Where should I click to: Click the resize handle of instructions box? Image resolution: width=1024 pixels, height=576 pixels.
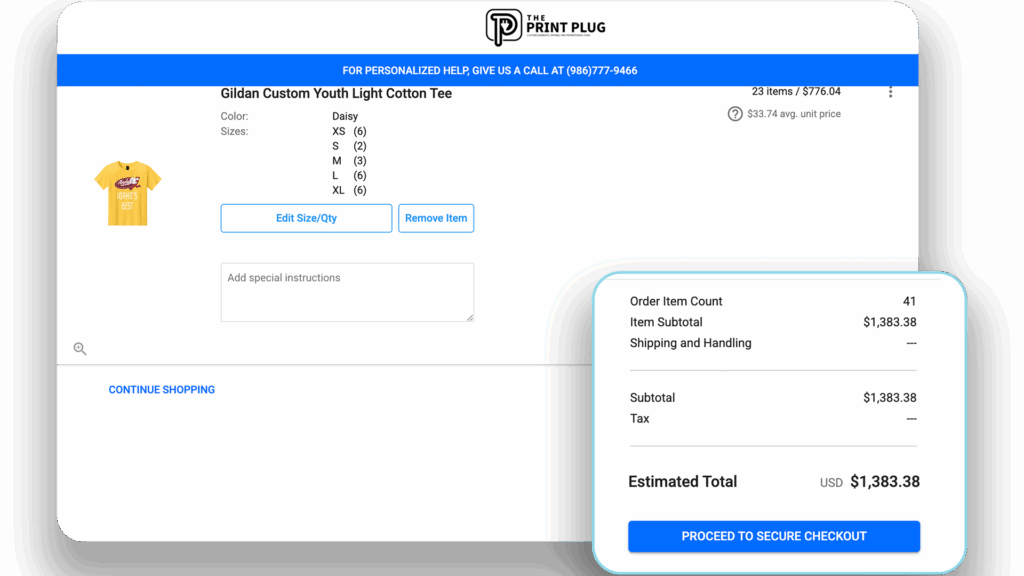coord(468,317)
